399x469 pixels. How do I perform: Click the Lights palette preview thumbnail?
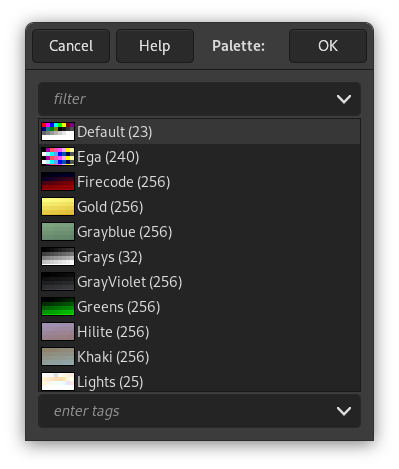pos(58,382)
